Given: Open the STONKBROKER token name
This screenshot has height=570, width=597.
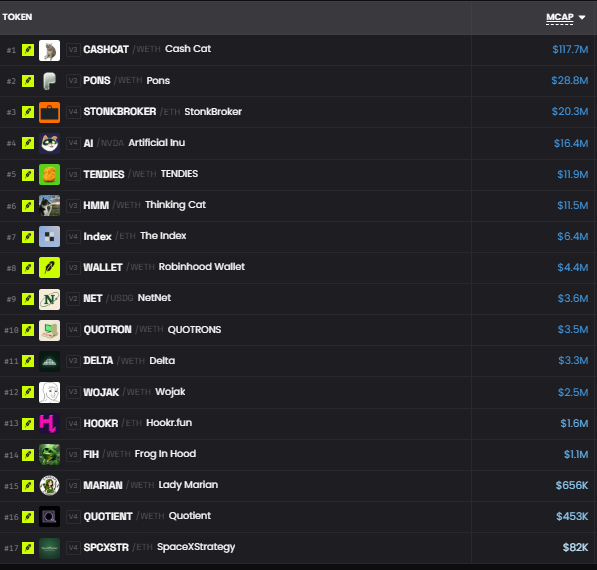Looking at the screenshot, I should [120, 112].
